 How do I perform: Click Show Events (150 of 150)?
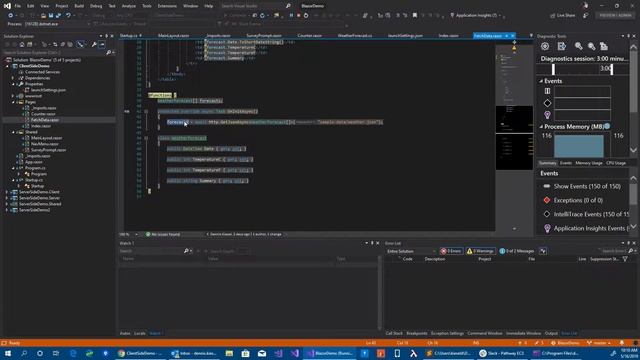click(x=587, y=186)
